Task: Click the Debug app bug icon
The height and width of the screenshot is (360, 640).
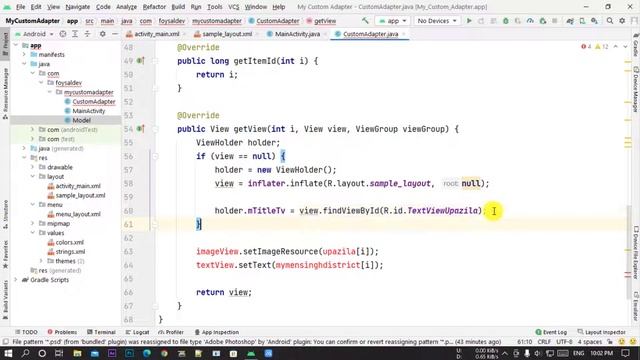Action: click(506, 20)
